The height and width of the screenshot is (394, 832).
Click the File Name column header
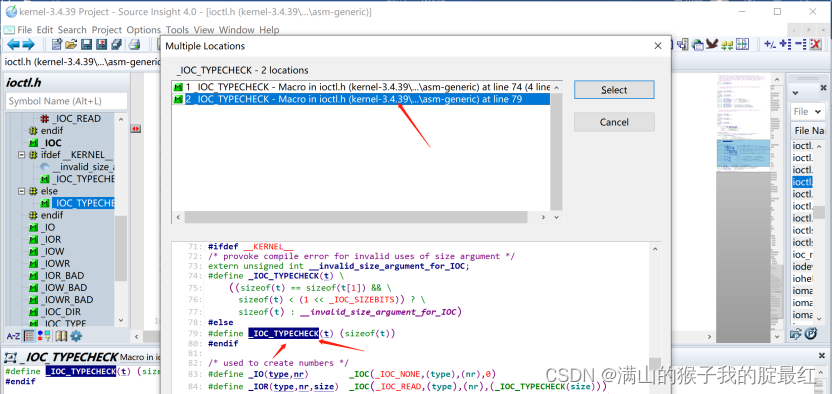[809, 130]
